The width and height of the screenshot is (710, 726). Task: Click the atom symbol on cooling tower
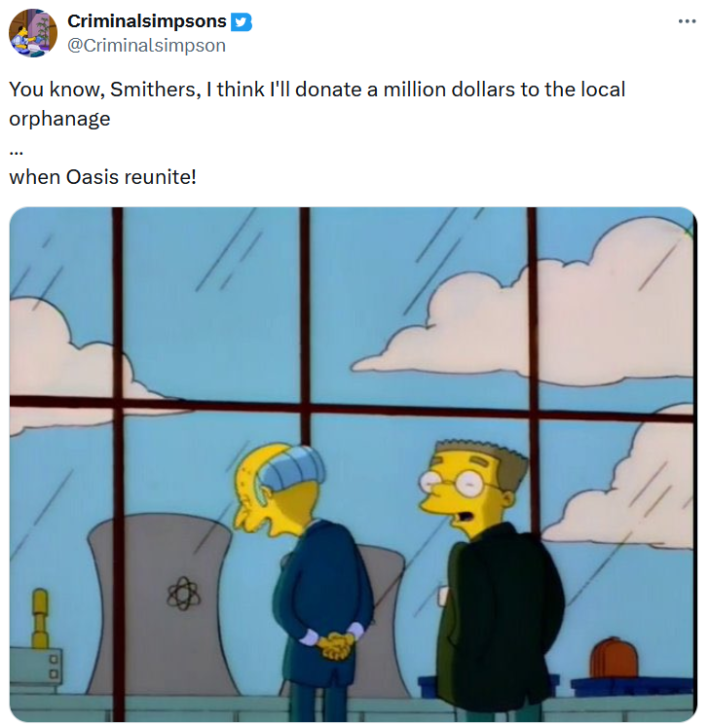[x=184, y=593]
